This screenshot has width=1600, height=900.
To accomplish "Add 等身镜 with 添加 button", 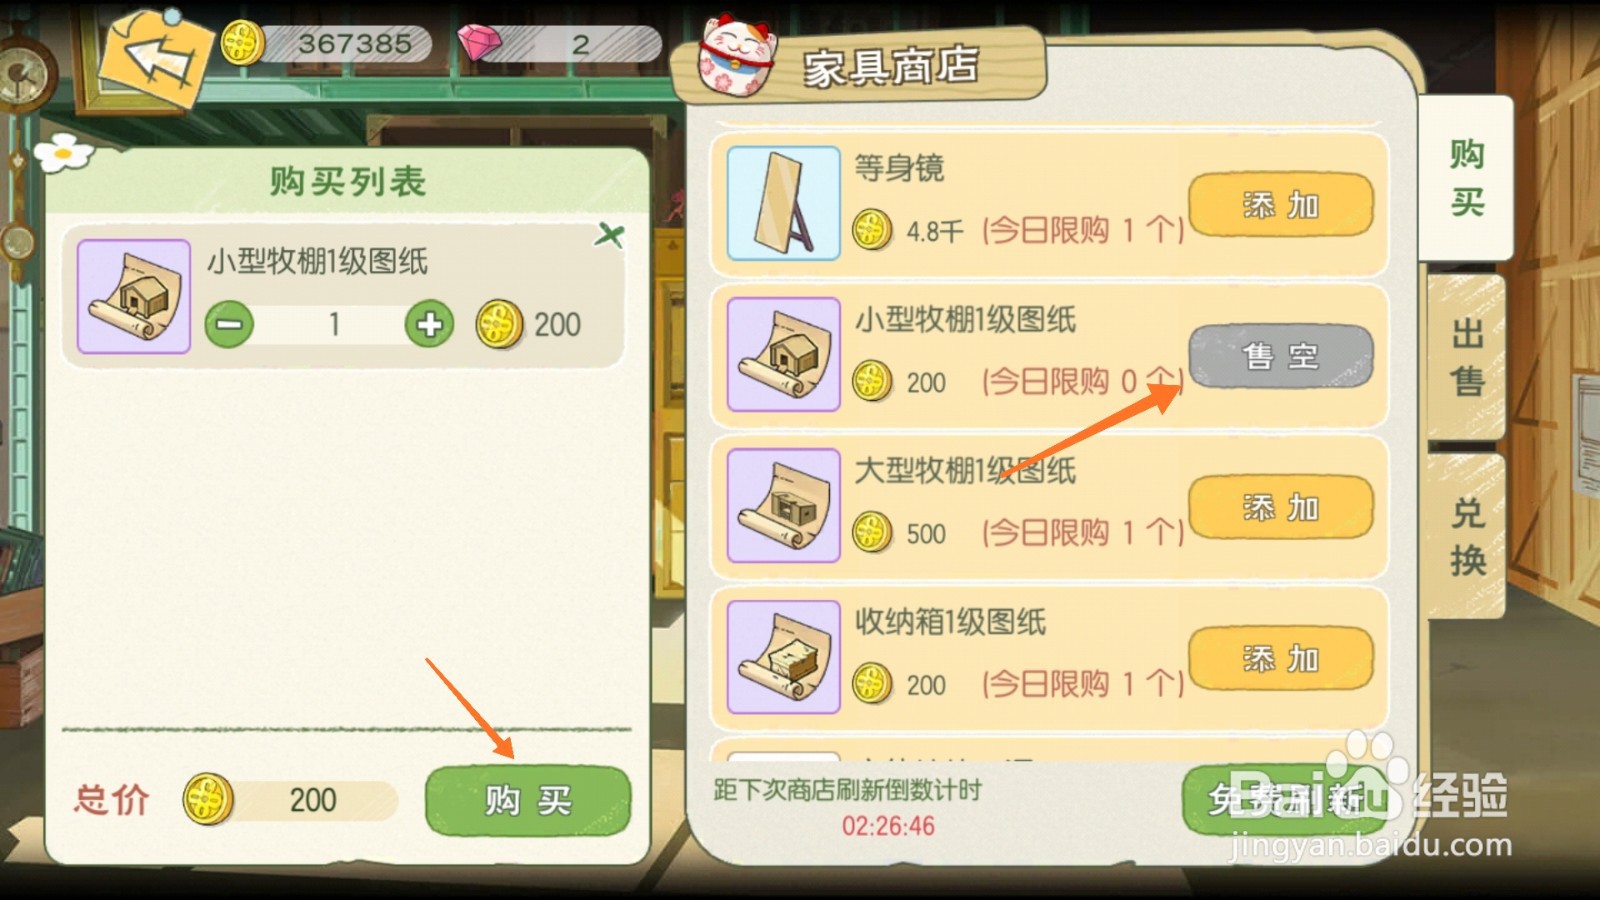I will point(1281,205).
